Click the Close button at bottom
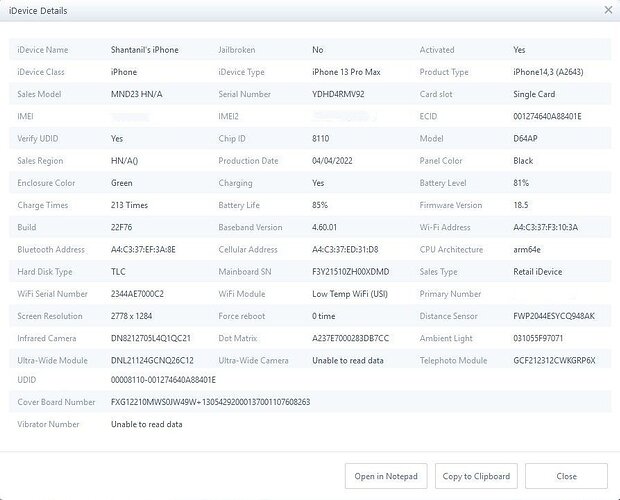The height and width of the screenshot is (500, 620). [x=566, y=476]
